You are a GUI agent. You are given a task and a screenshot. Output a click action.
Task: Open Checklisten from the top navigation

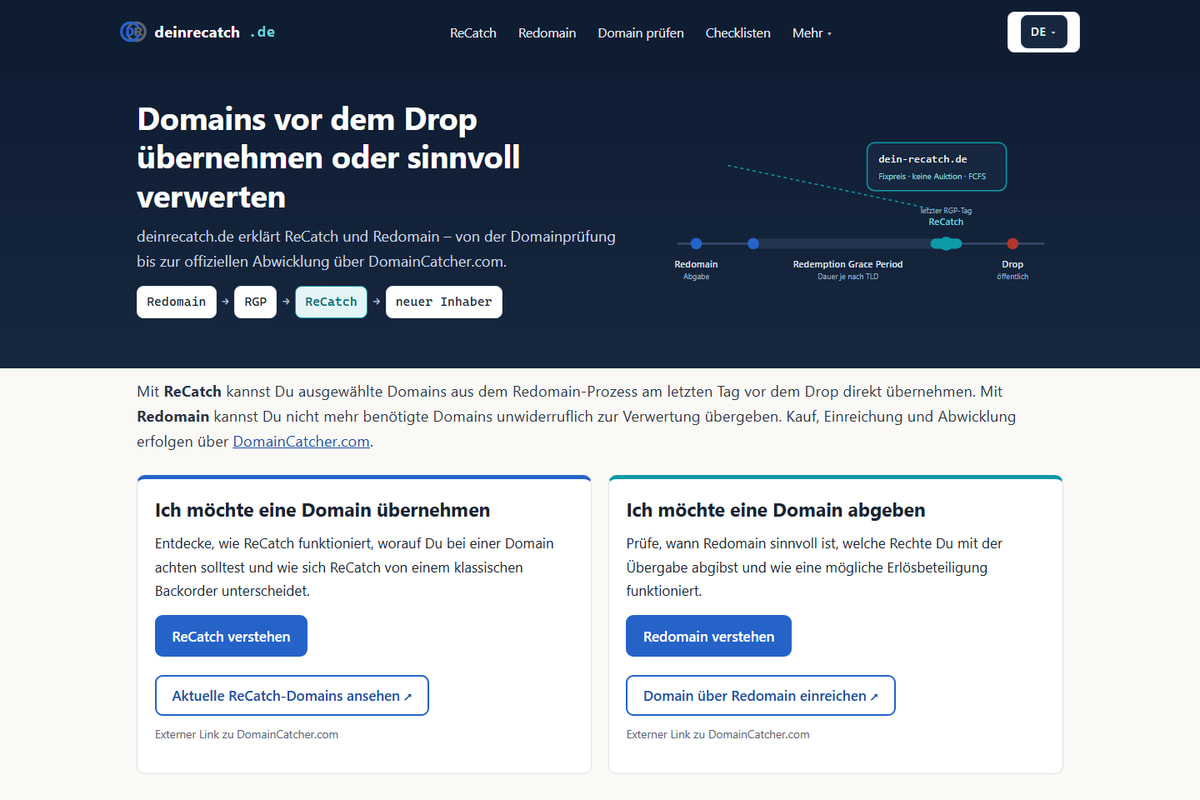click(x=738, y=33)
